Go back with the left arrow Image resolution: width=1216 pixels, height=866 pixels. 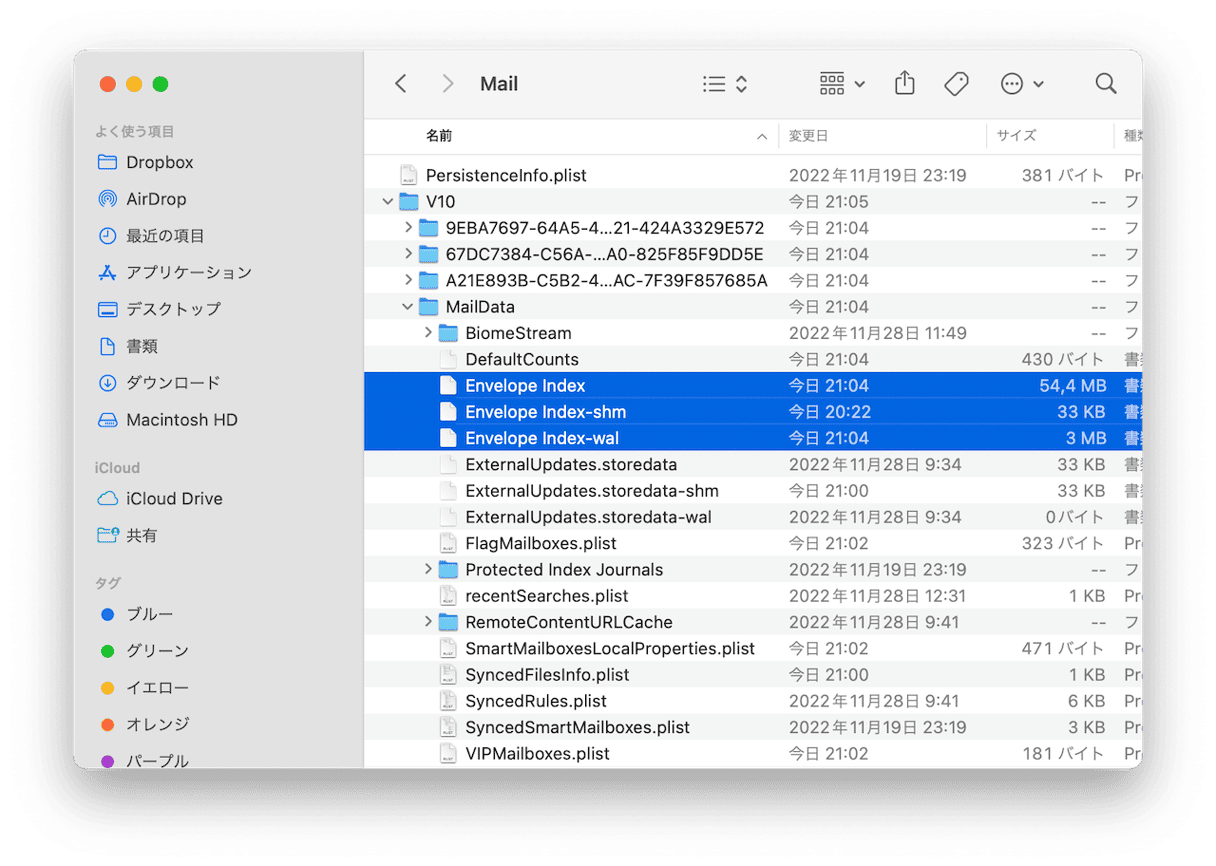[x=401, y=84]
